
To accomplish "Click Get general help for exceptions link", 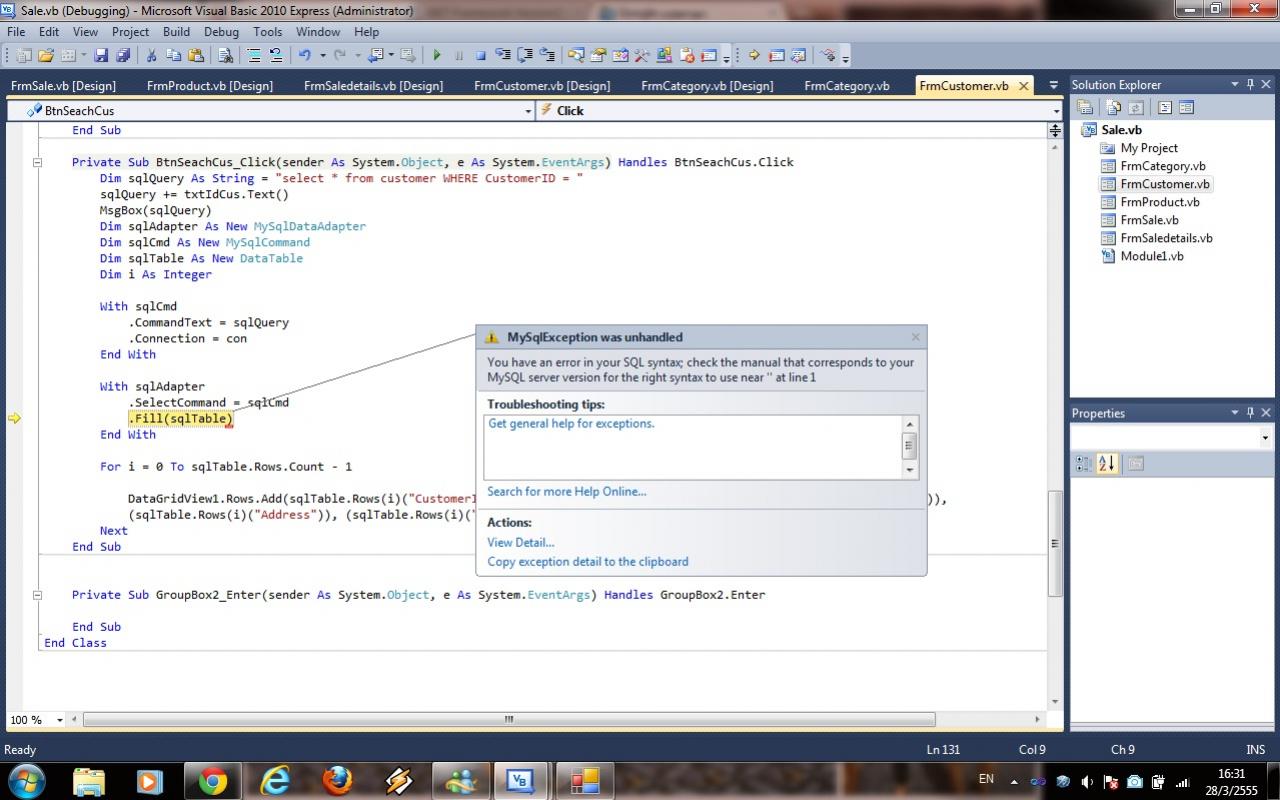I will 571,424.
